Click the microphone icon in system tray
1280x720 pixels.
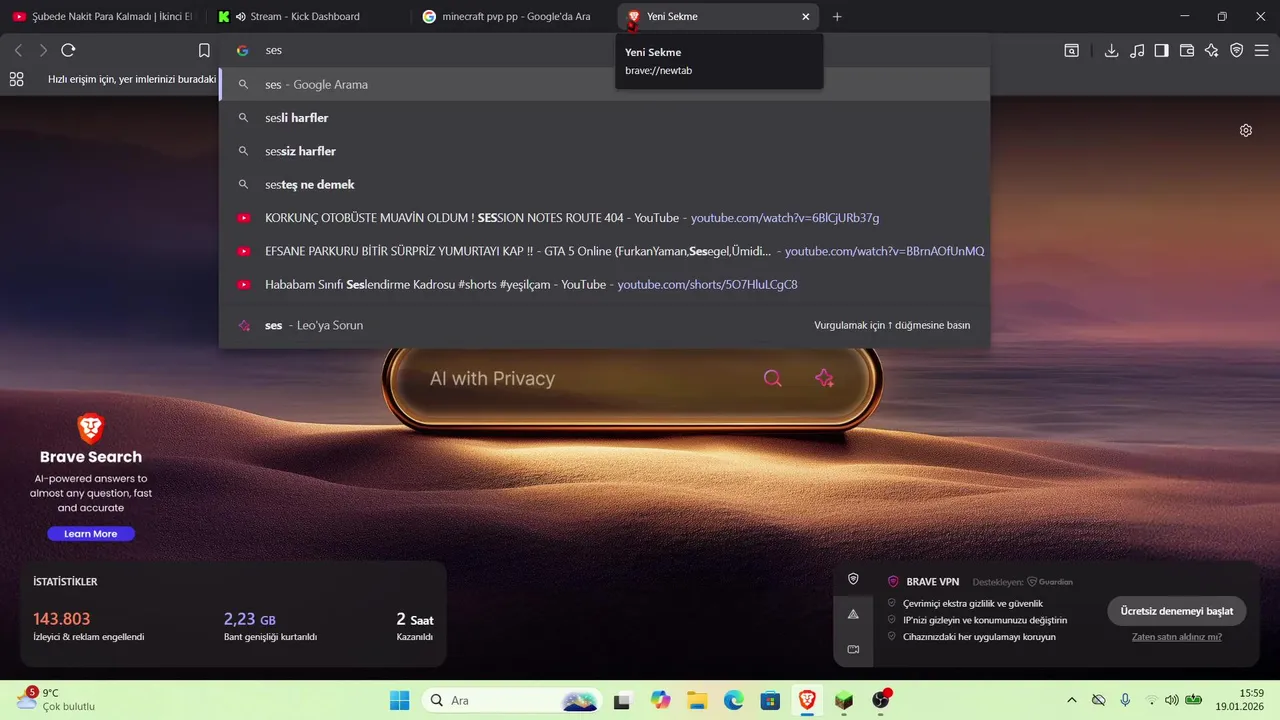(x=1125, y=700)
